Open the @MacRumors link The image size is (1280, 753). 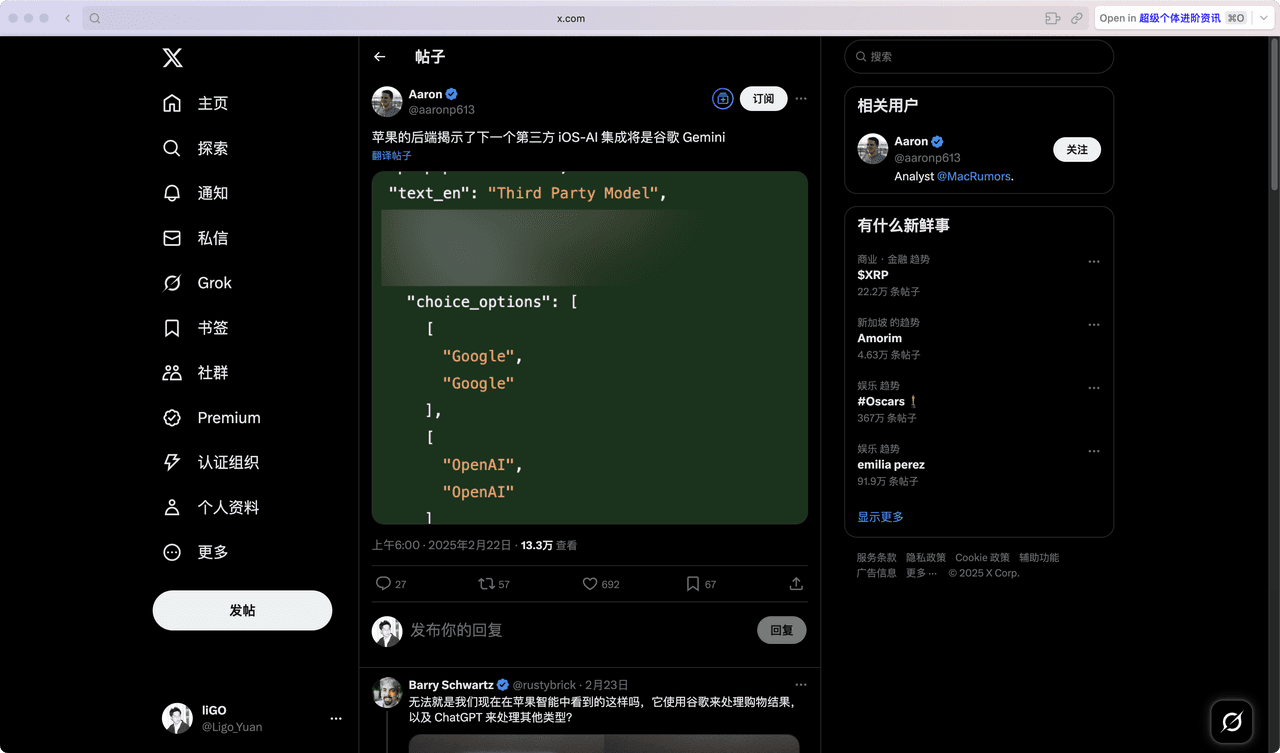point(974,176)
